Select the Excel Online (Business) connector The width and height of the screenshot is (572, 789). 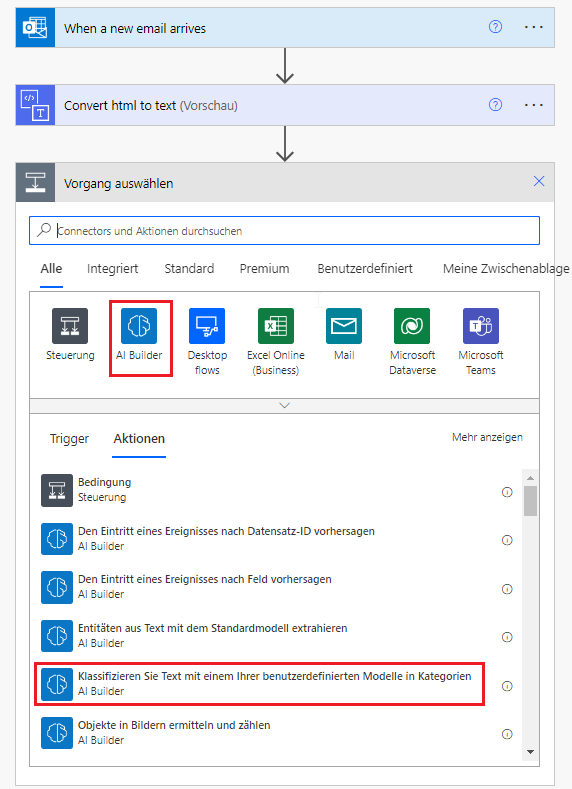coord(276,326)
